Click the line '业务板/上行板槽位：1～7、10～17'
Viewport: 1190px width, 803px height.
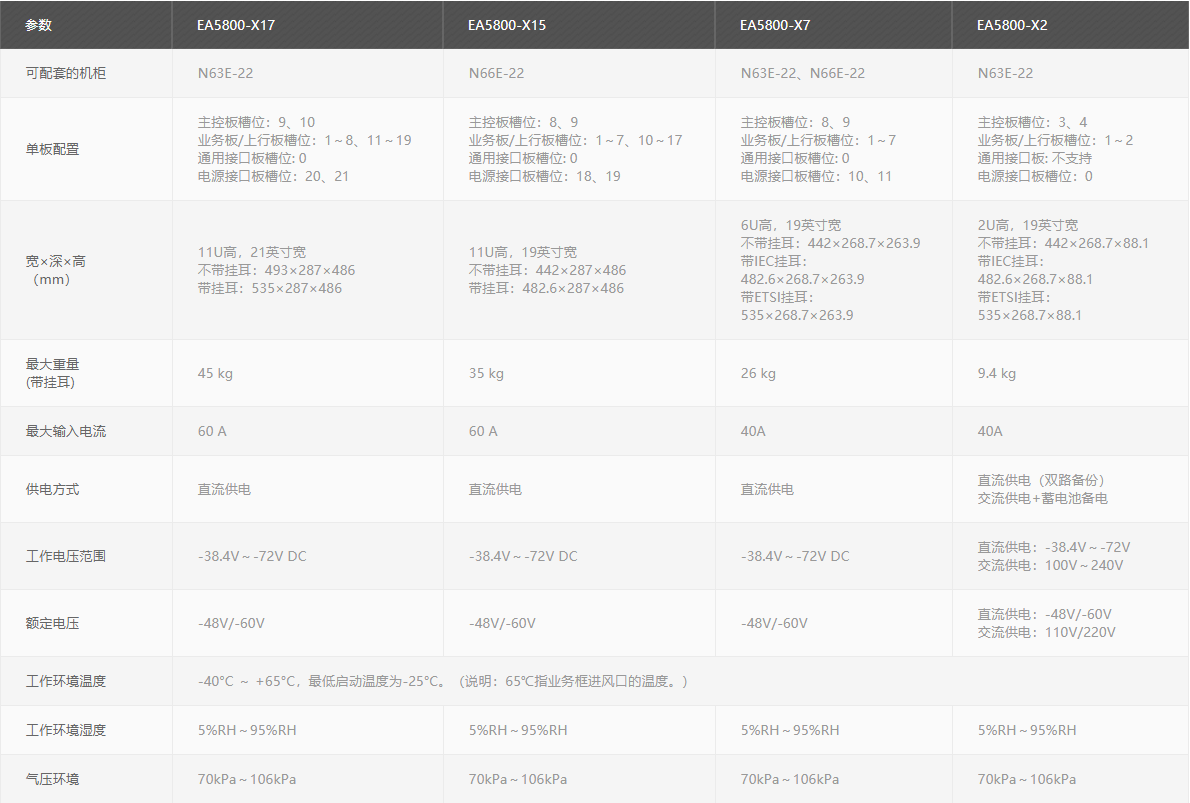[575, 140]
